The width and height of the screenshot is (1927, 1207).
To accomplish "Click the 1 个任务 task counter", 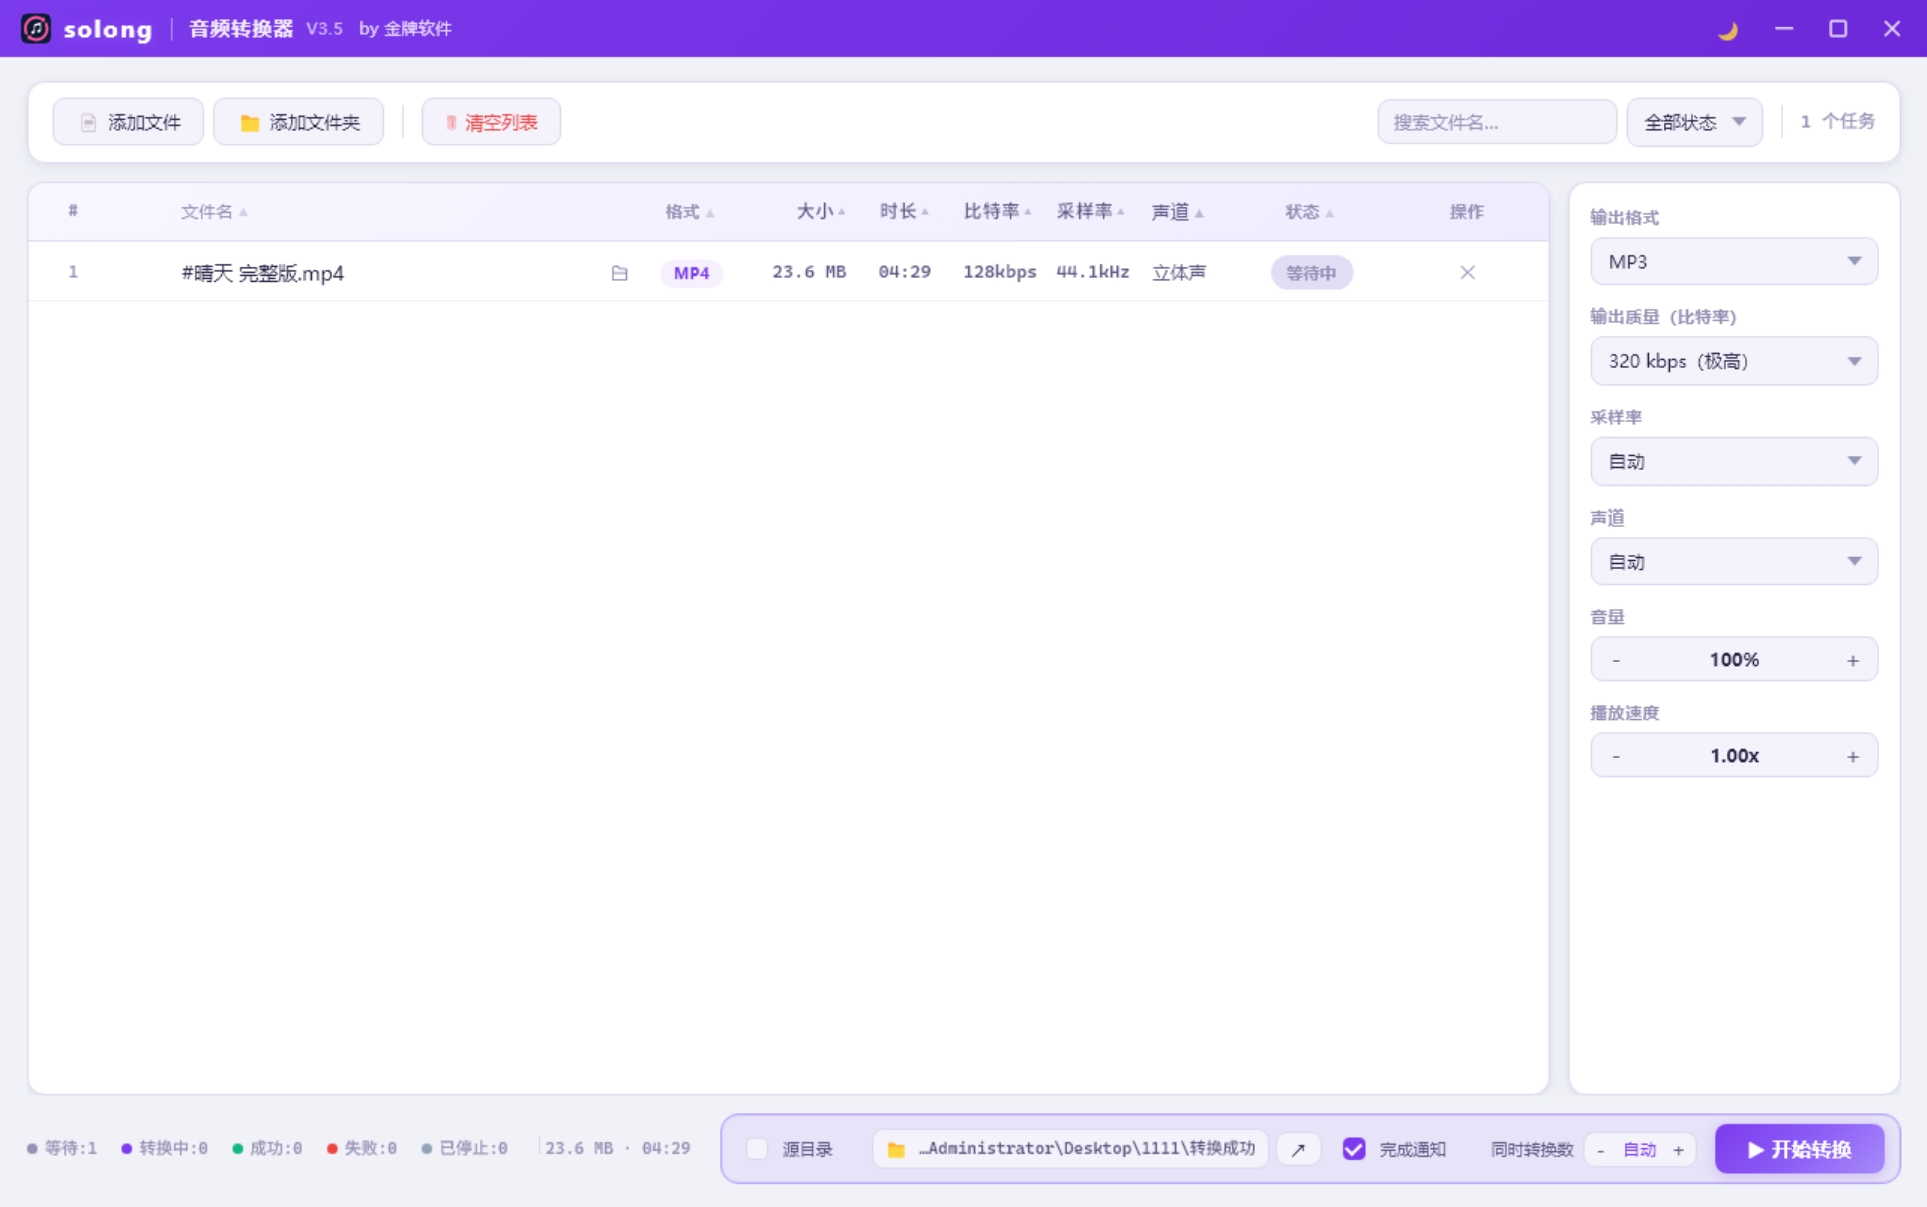I will click(x=1837, y=121).
